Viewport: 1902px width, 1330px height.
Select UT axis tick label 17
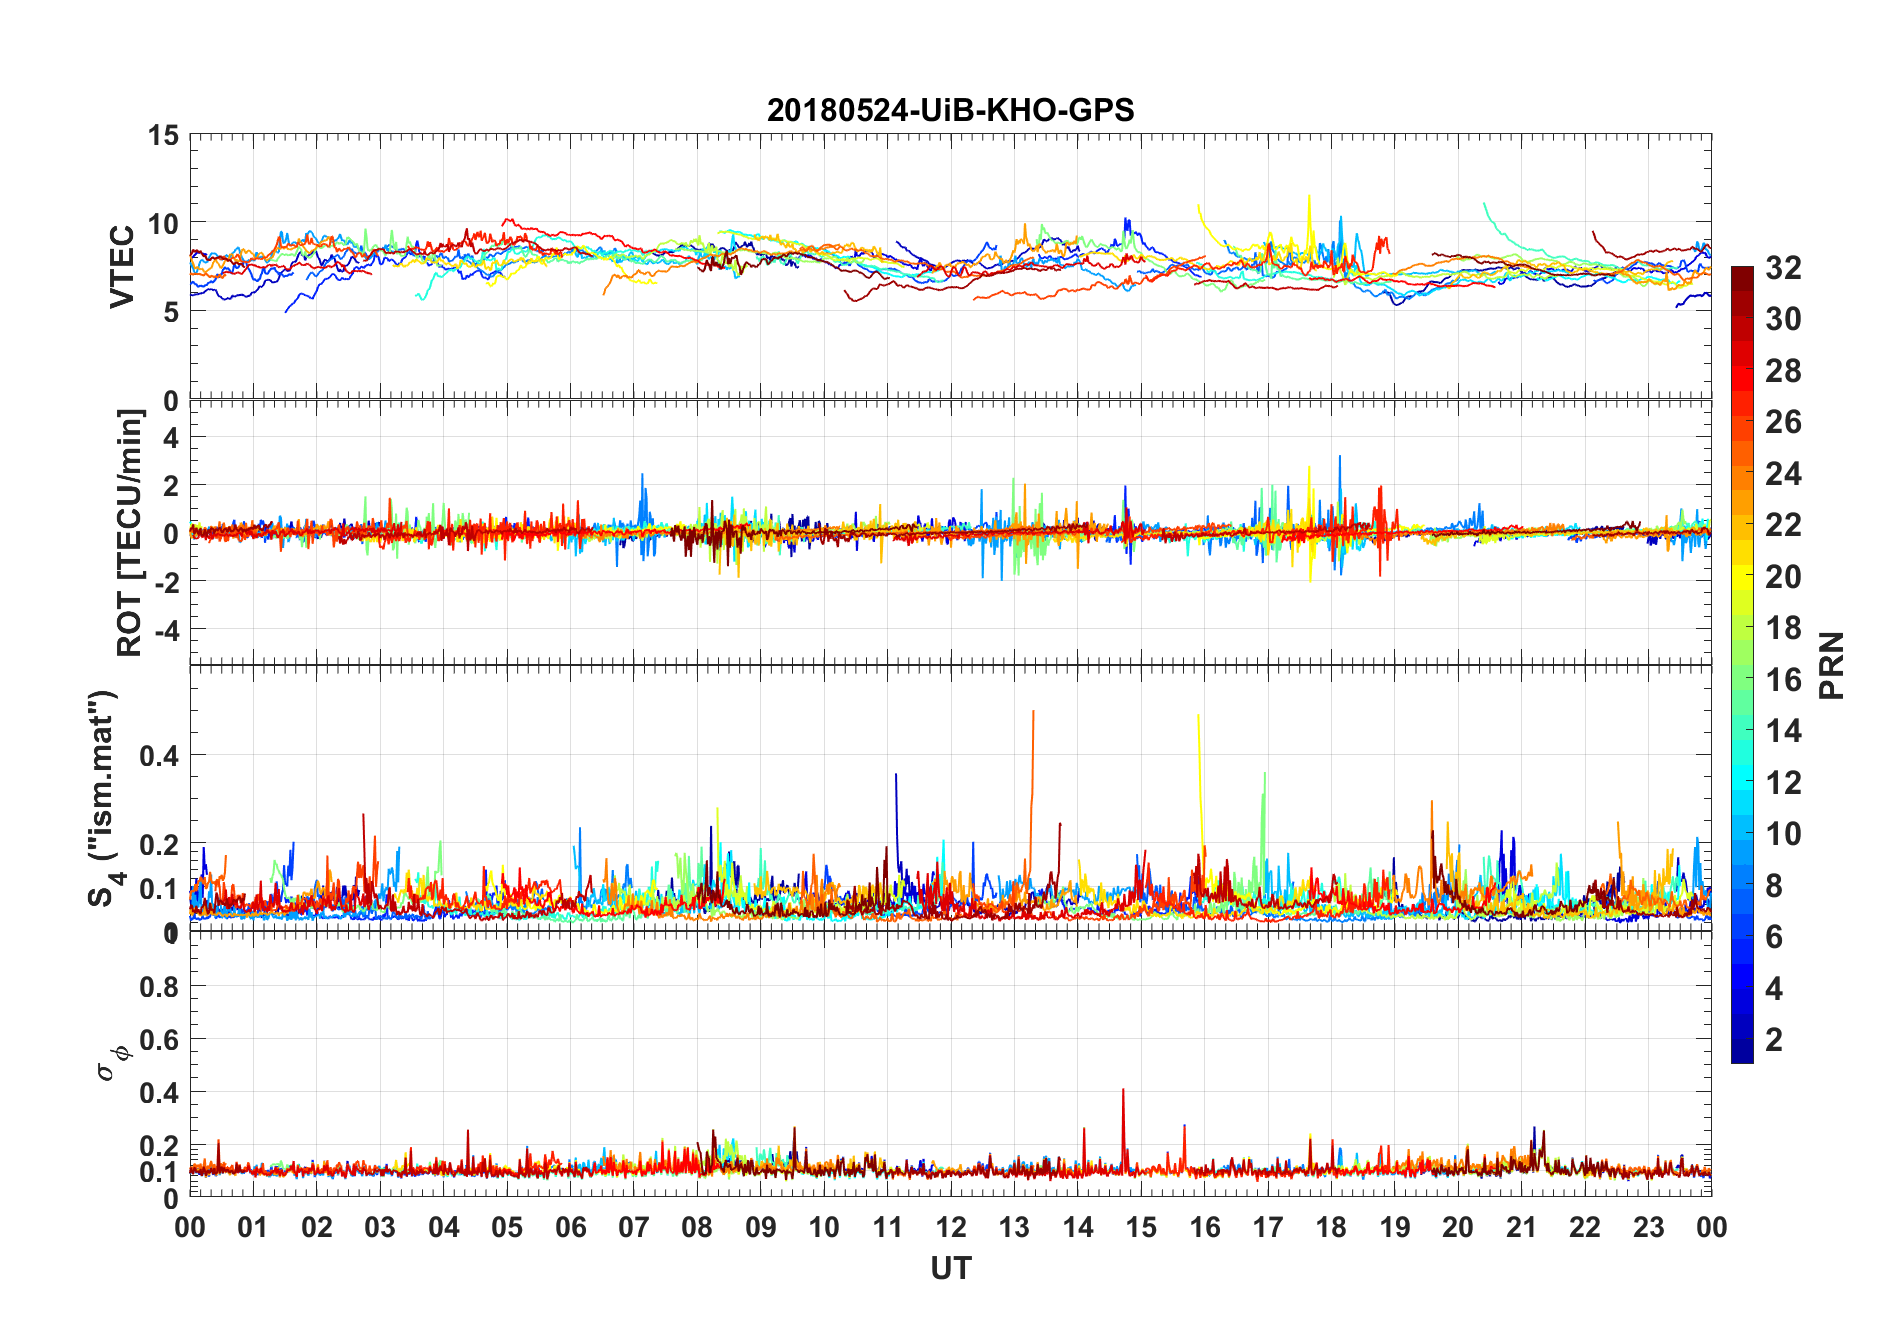pos(1268,1228)
